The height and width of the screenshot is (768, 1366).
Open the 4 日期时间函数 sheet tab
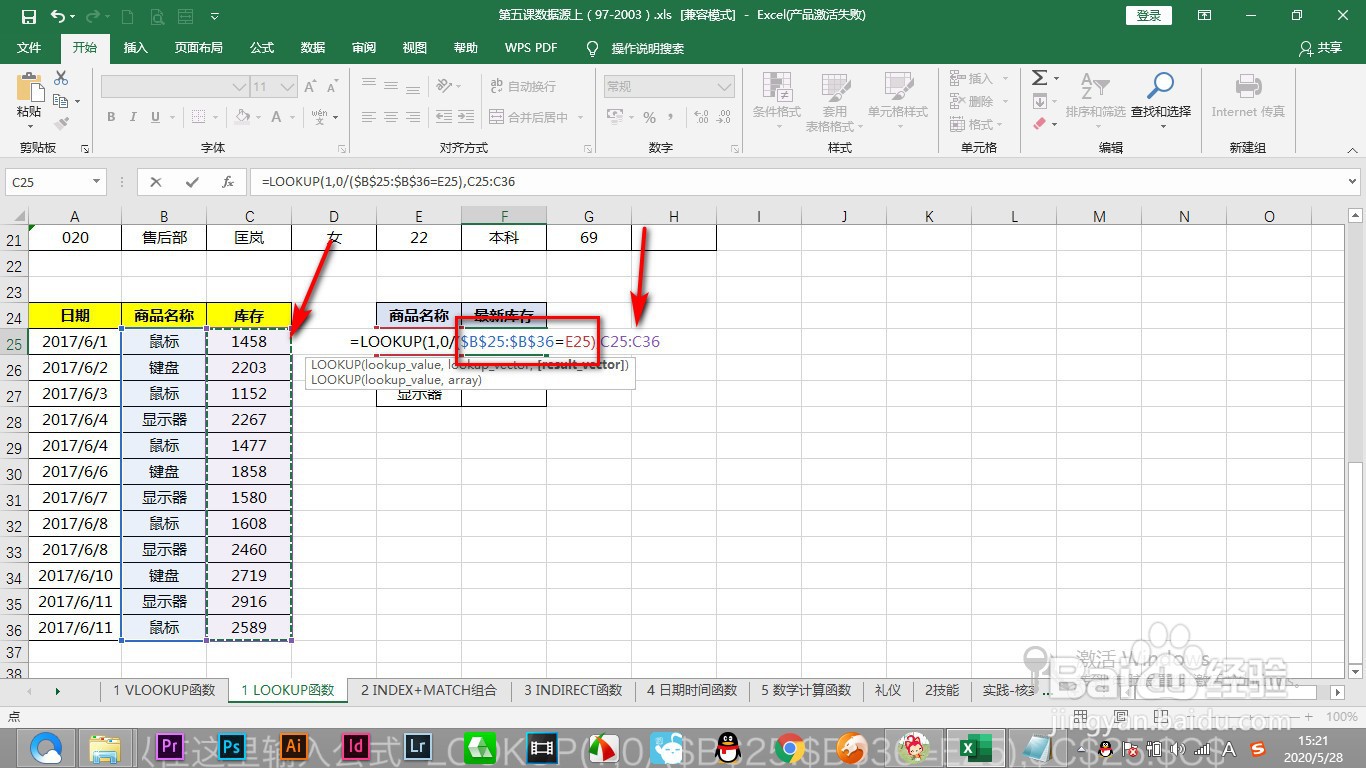(x=692, y=690)
